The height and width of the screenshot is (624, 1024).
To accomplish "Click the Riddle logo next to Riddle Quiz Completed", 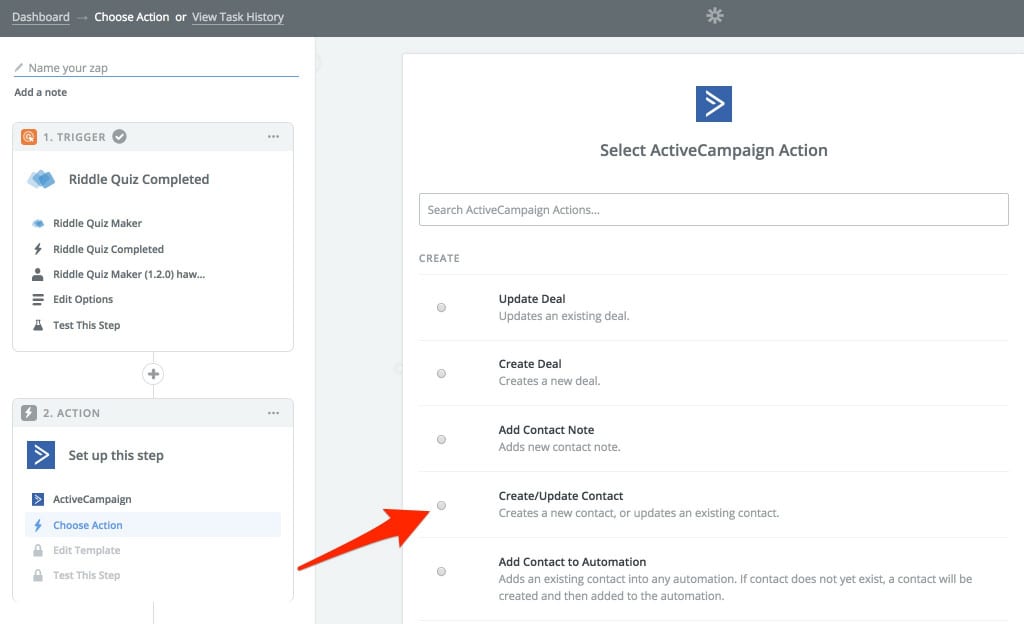I will point(41,179).
